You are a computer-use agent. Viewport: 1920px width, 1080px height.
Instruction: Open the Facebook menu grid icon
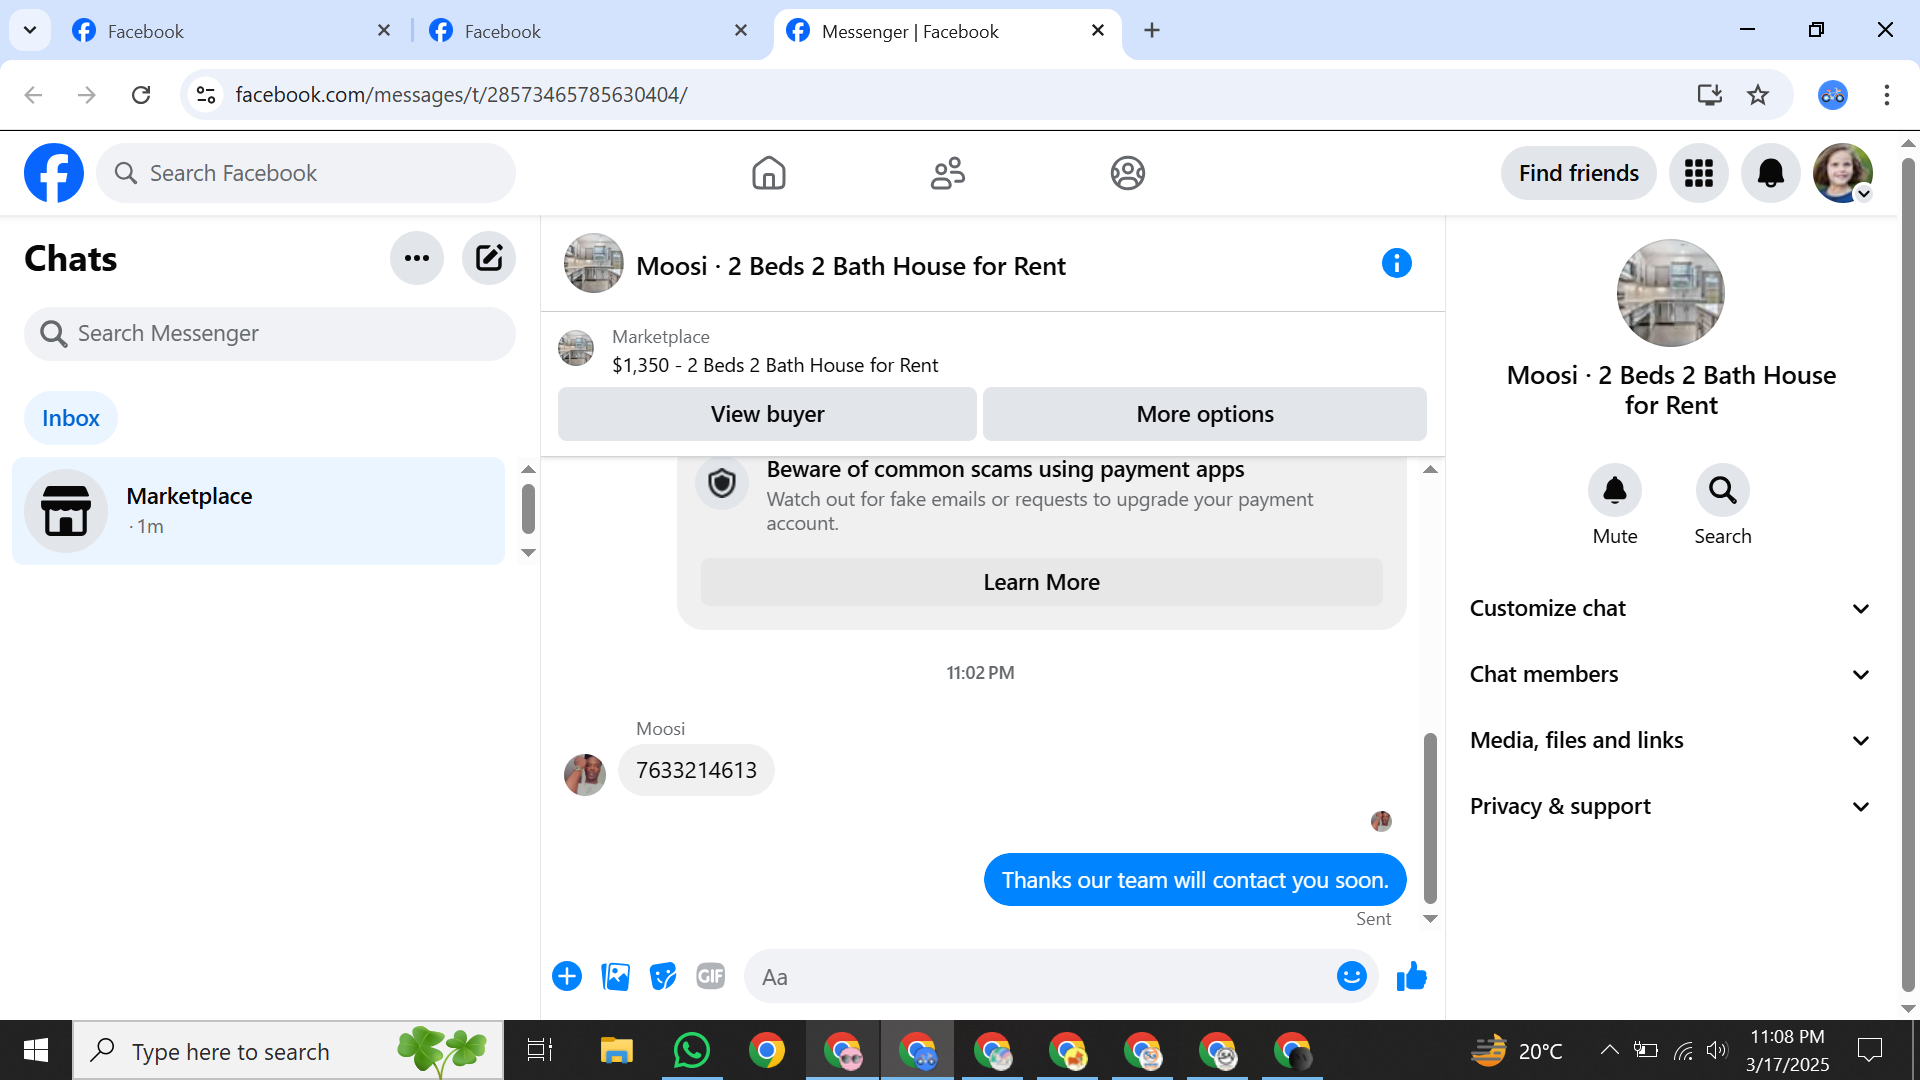(1698, 173)
